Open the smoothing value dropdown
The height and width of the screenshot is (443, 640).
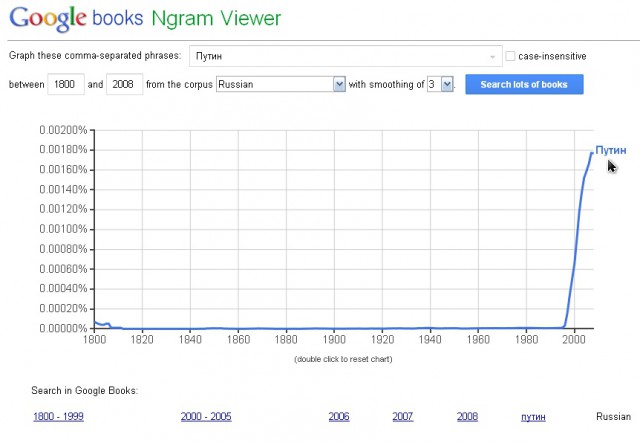coord(440,84)
